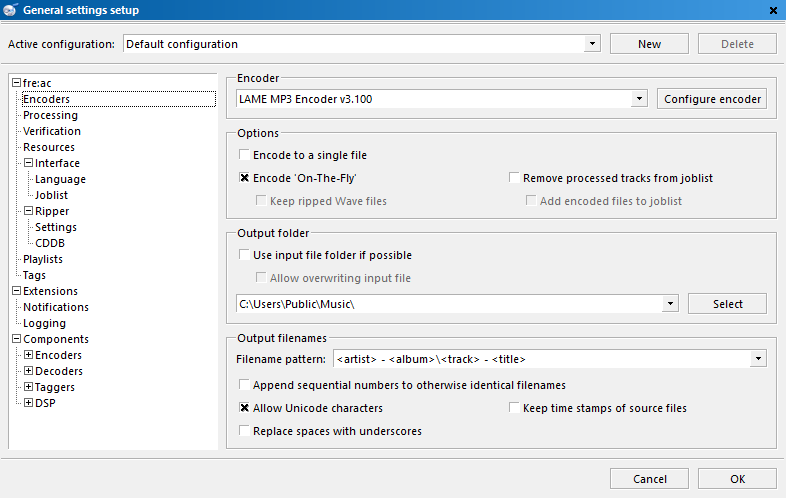Image resolution: width=786 pixels, height=498 pixels.
Task: Open the Filename pattern dropdown
Action: tap(758, 359)
